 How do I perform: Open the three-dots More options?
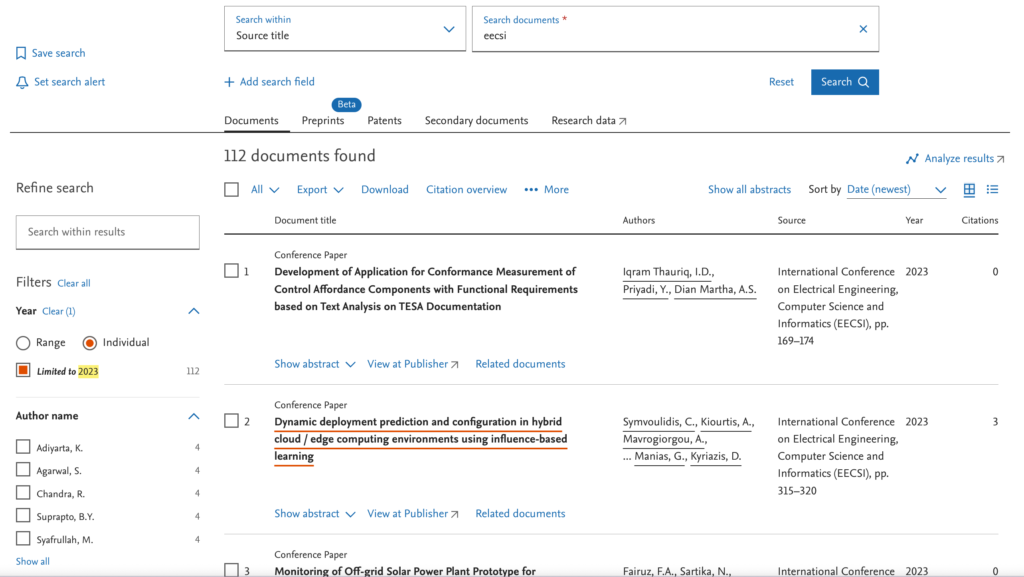pyautogui.click(x=531, y=190)
